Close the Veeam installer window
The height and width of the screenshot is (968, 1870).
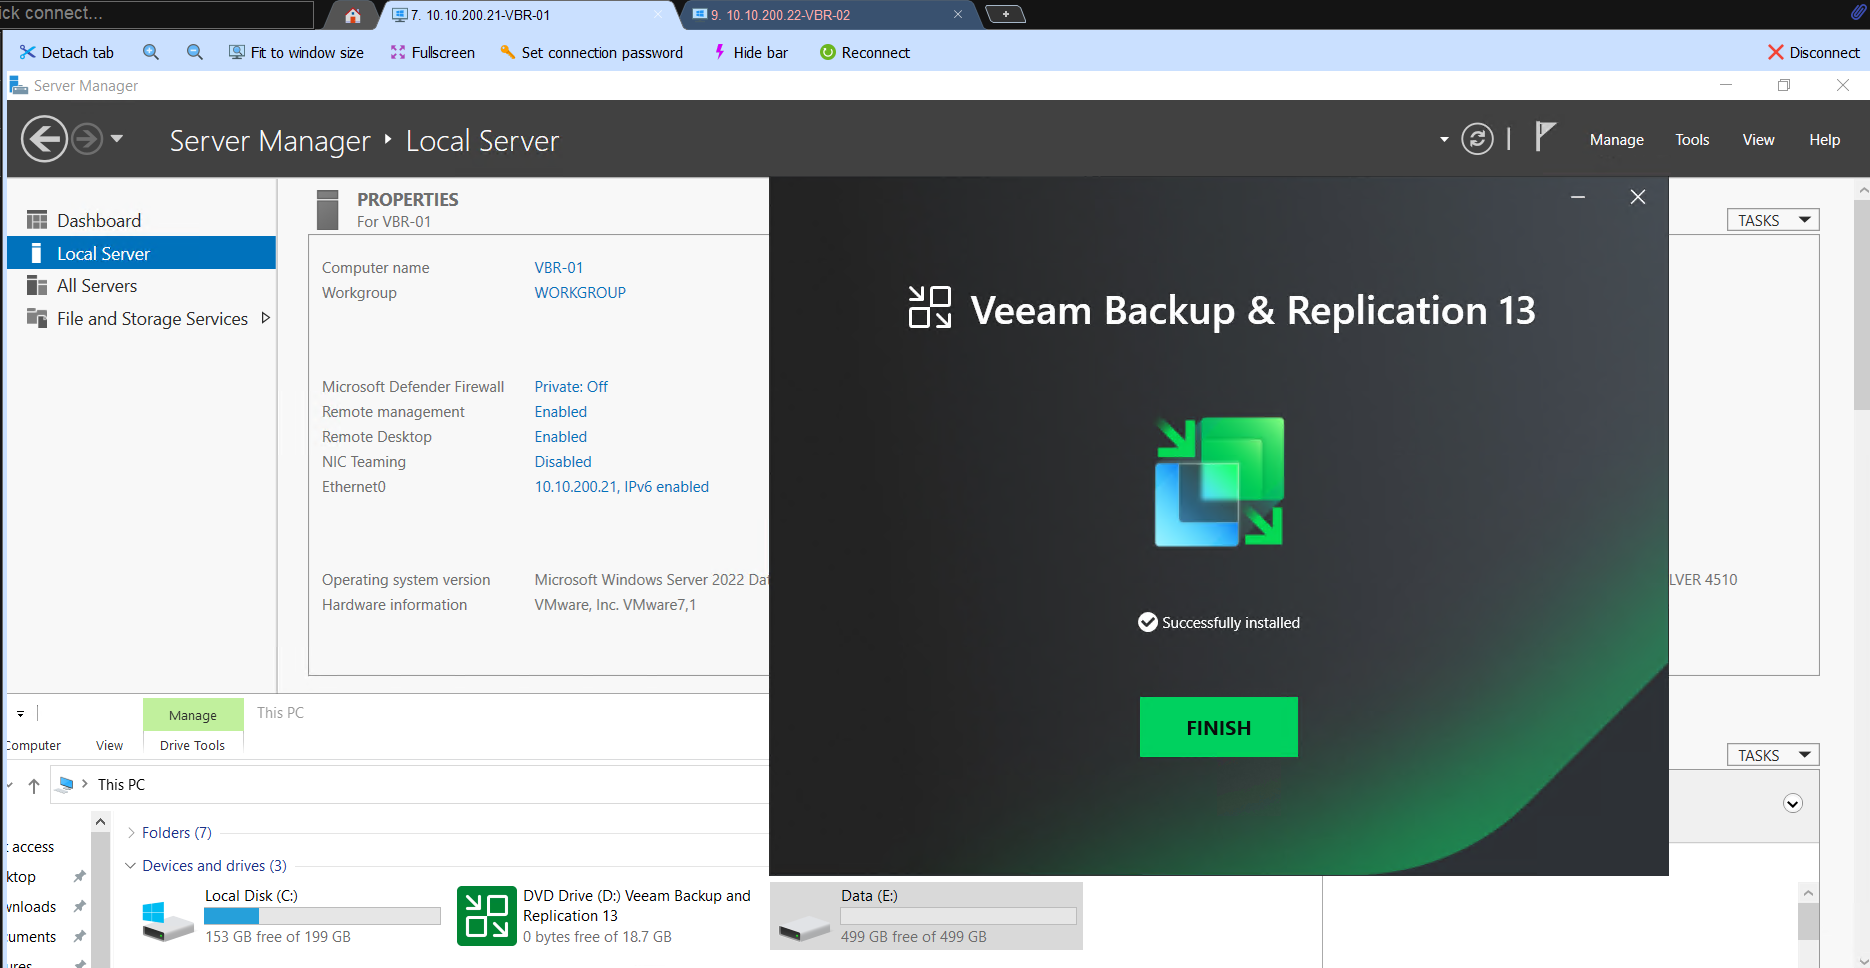pyautogui.click(x=1638, y=197)
